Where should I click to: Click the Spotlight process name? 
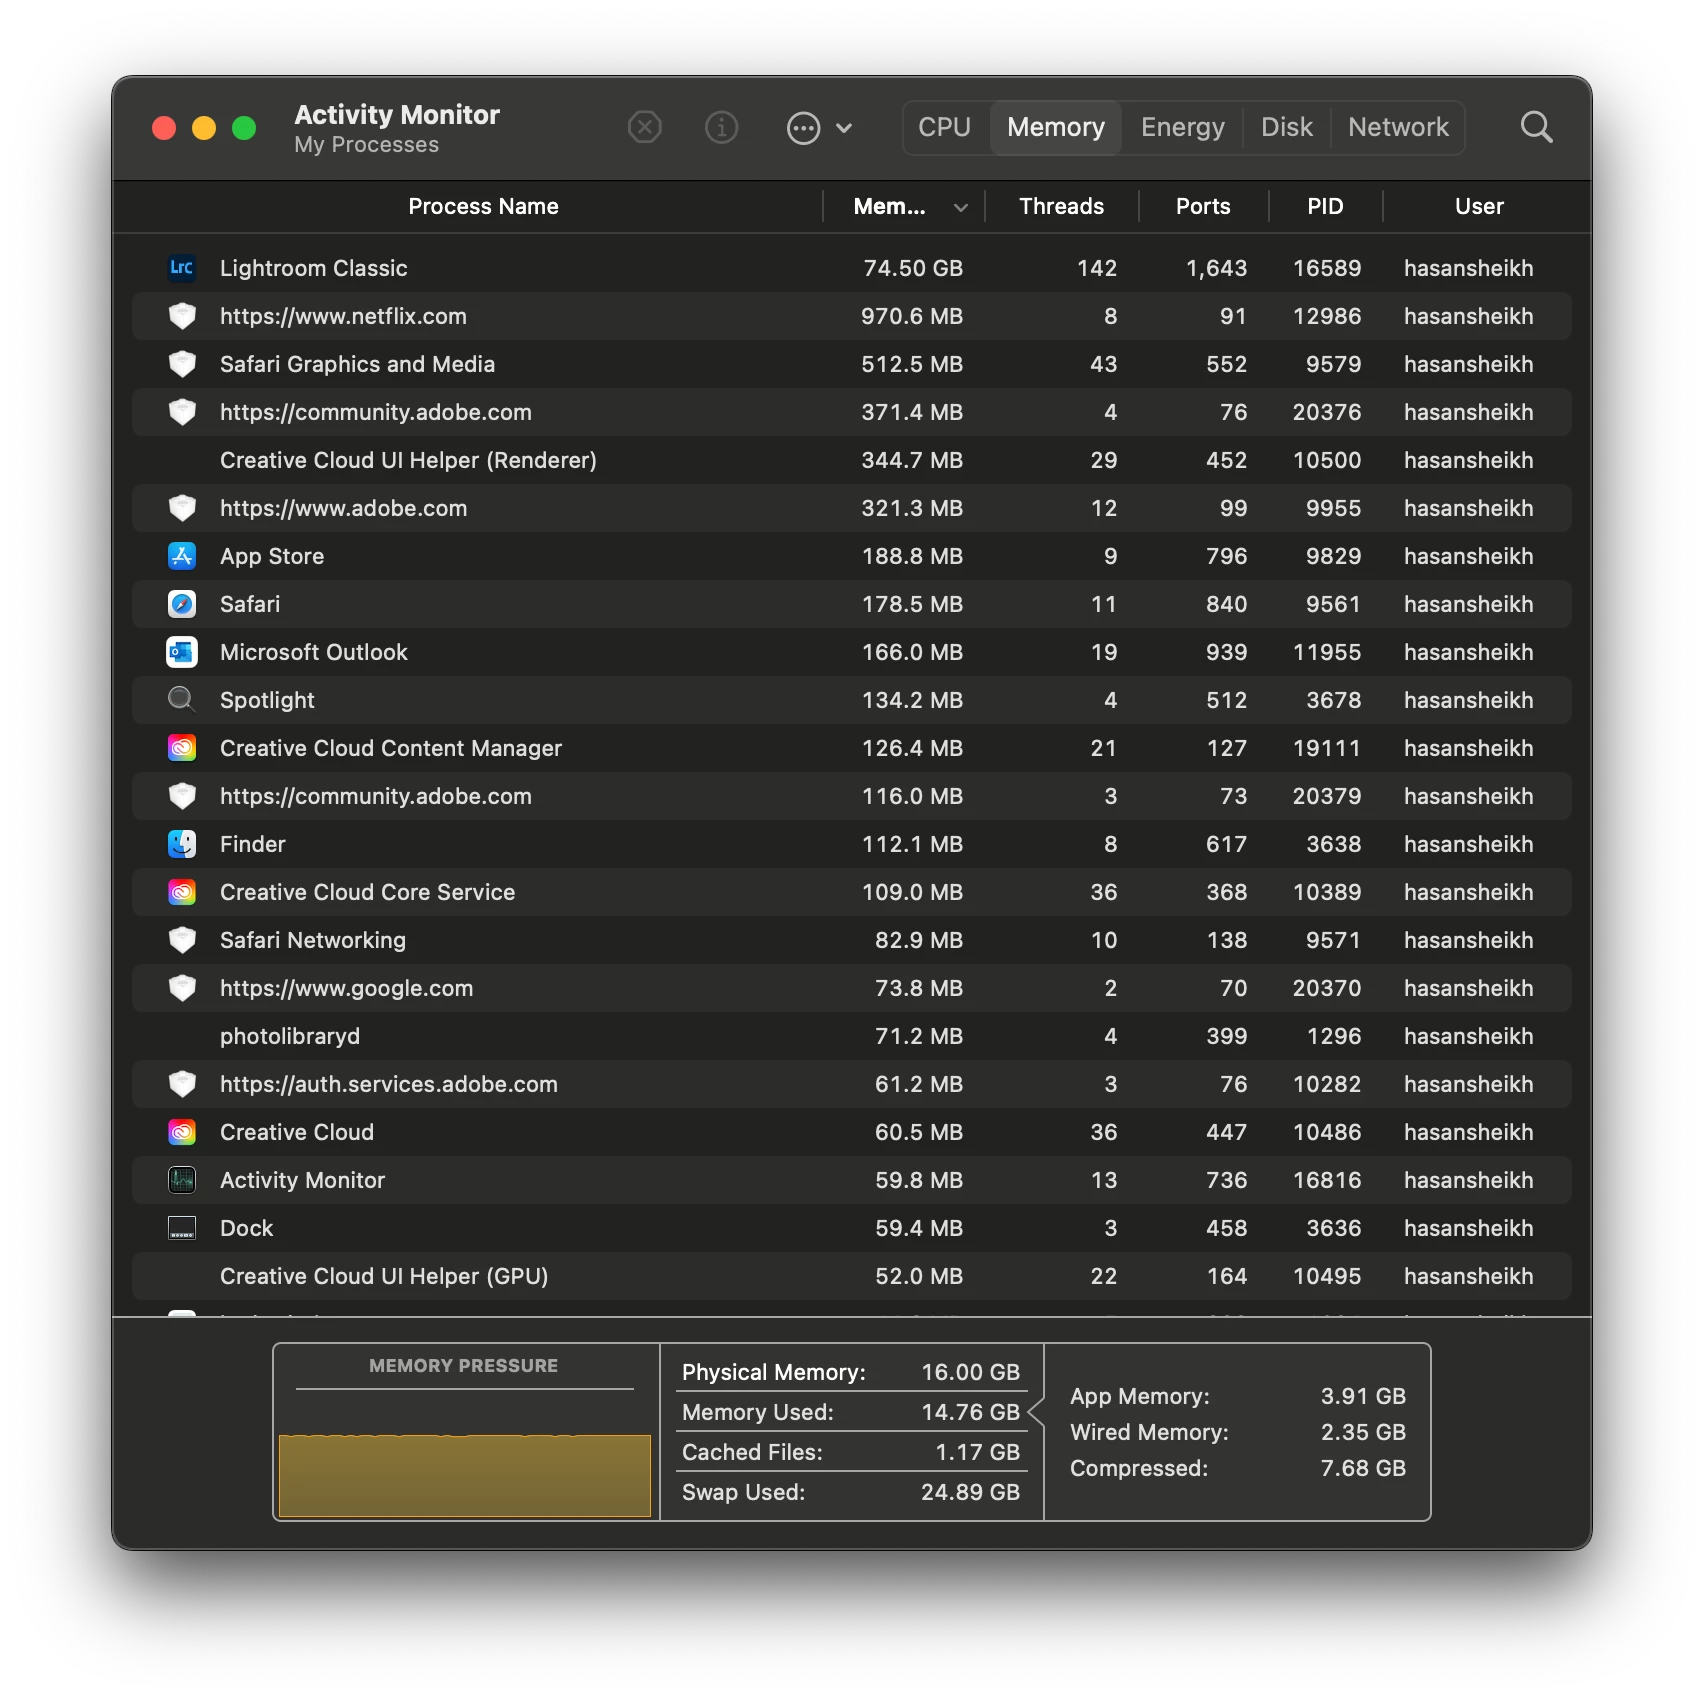tap(267, 700)
